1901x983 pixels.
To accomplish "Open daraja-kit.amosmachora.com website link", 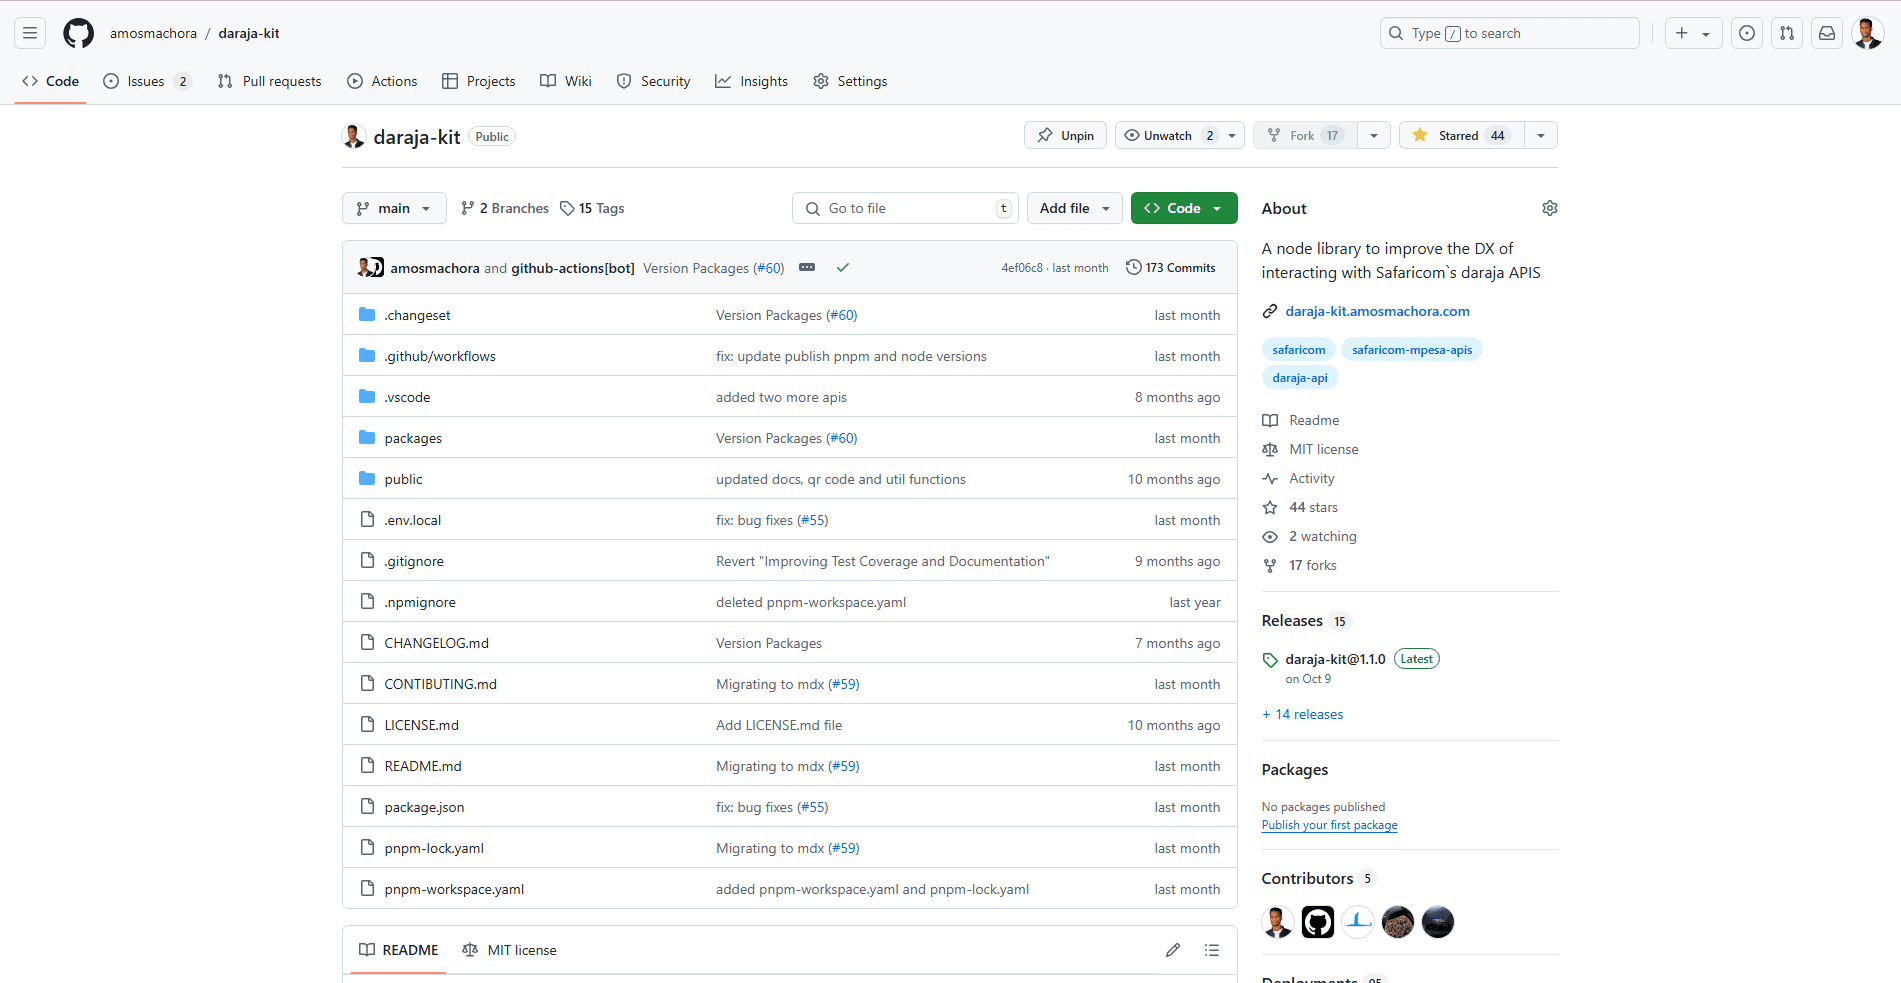I will tap(1377, 311).
